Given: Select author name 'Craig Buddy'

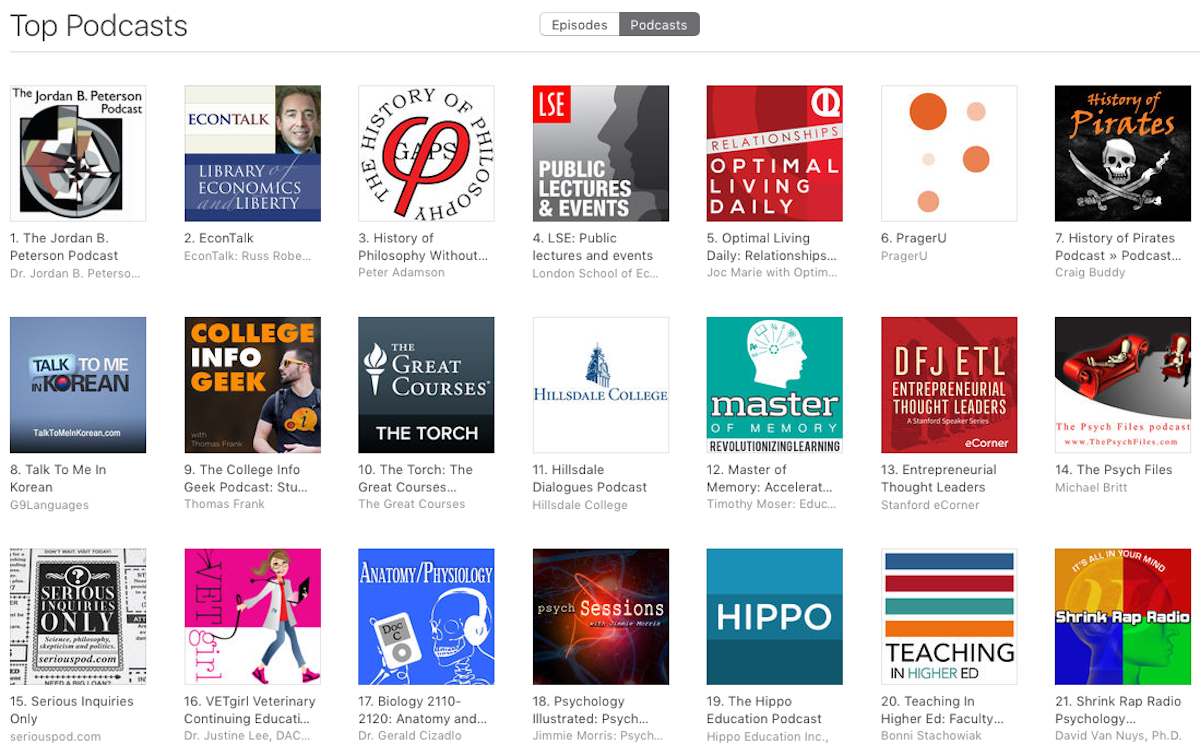Looking at the screenshot, I should point(1089,273).
